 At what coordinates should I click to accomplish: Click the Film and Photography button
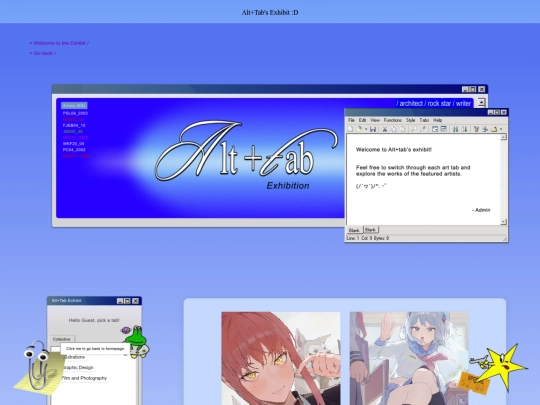[84, 378]
